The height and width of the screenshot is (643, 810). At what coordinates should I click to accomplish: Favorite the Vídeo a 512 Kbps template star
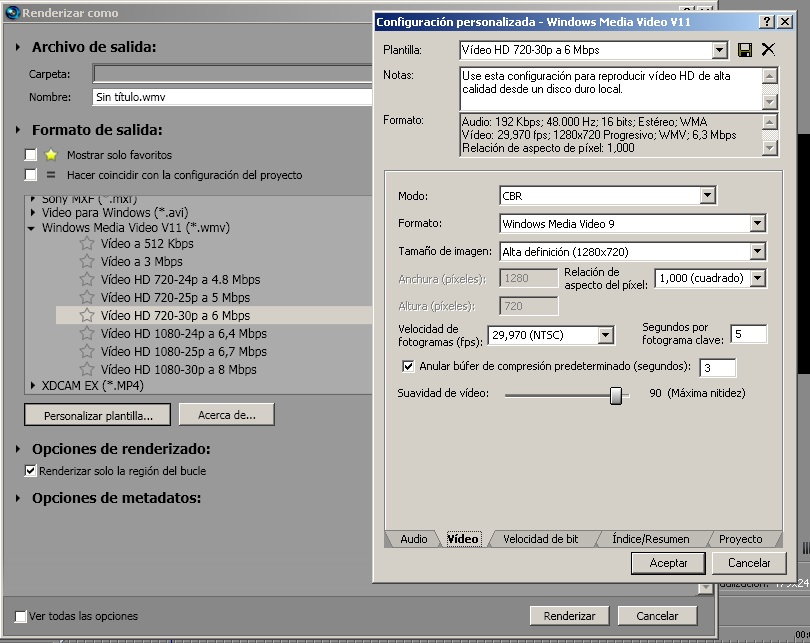click(87, 243)
